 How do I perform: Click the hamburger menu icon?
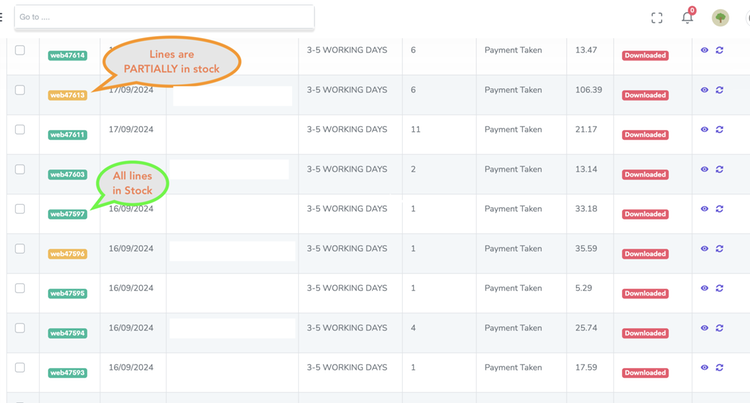[x=2, y=18]
